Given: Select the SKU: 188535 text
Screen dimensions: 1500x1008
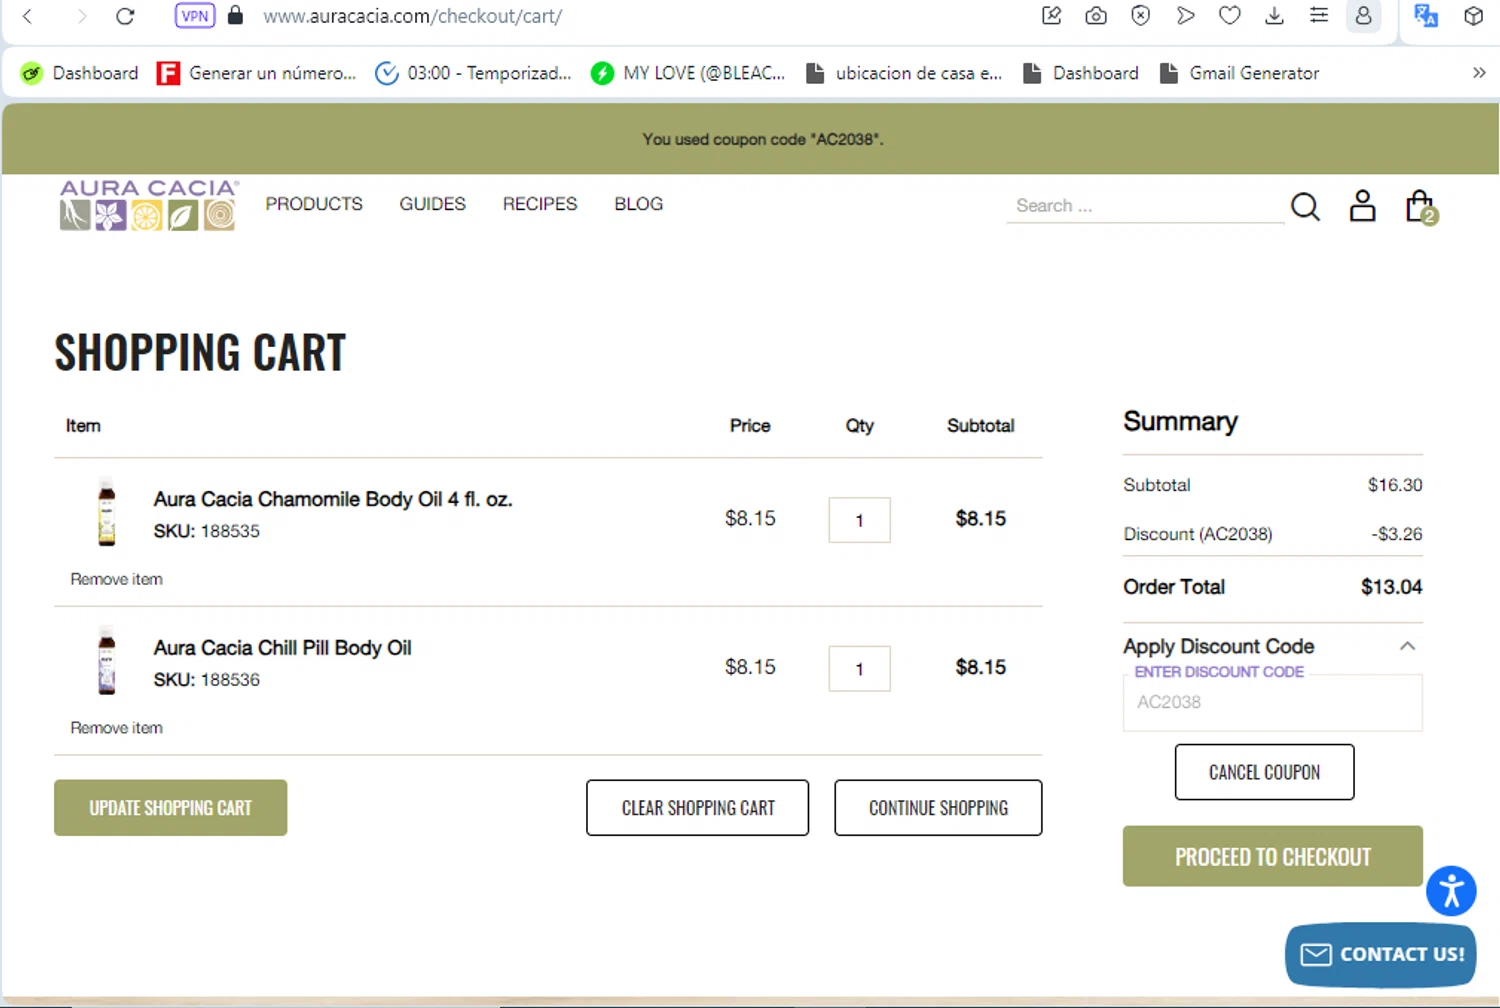Looking at the screenshot, I should pyautogui.click(x=206, y=531).
